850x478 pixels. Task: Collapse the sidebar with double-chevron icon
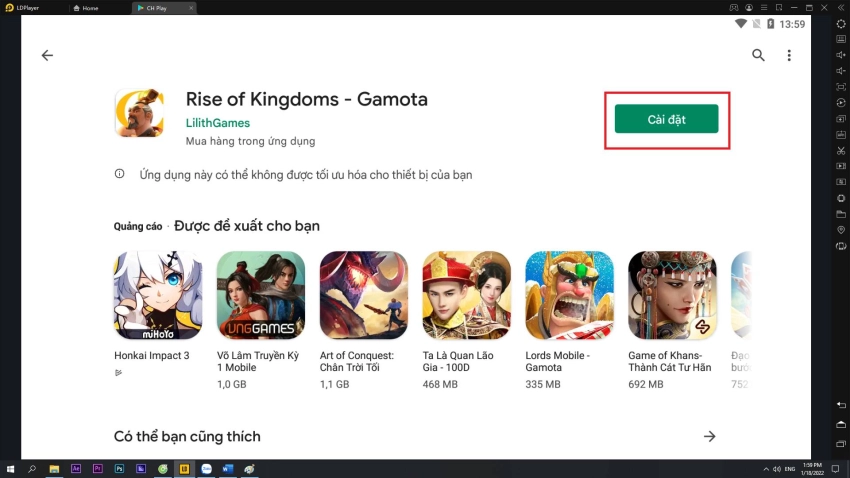click(841, 8)
